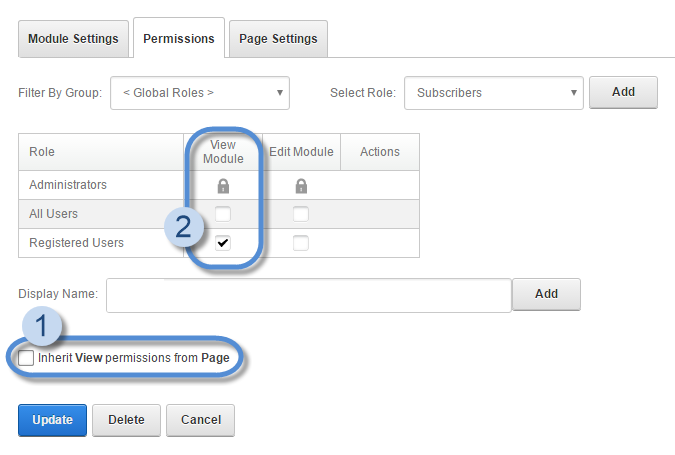Click Add next to Select Role
Viewport: 675px width, 455px height.
pos(623,92)
